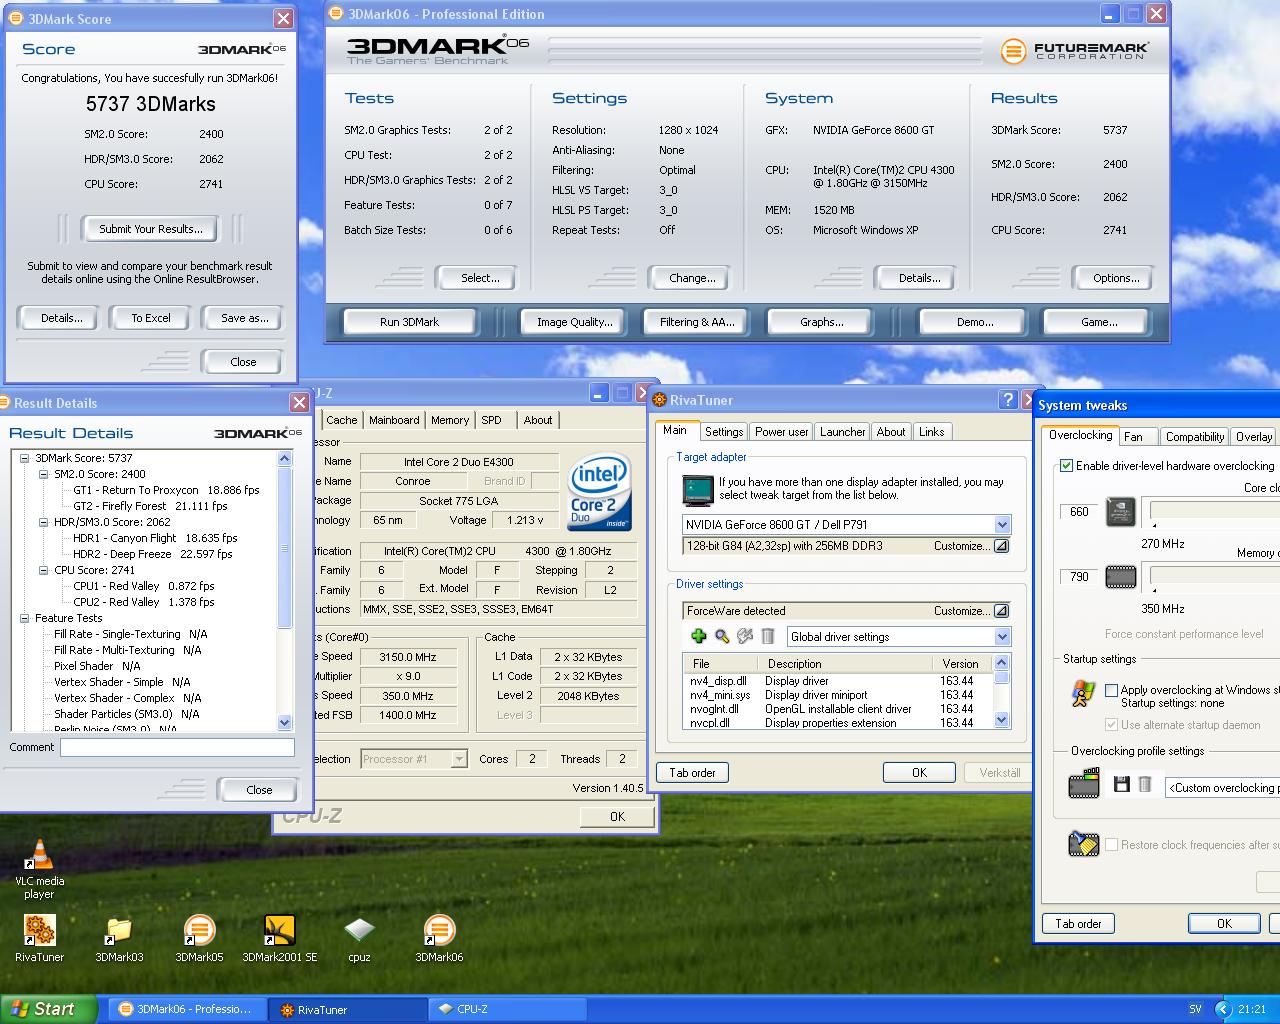Click the trash delete icon in RivaTuner driver settings
This screenshot has width=1280, height=1024.
pyautogui.click(x=768, y=636)
